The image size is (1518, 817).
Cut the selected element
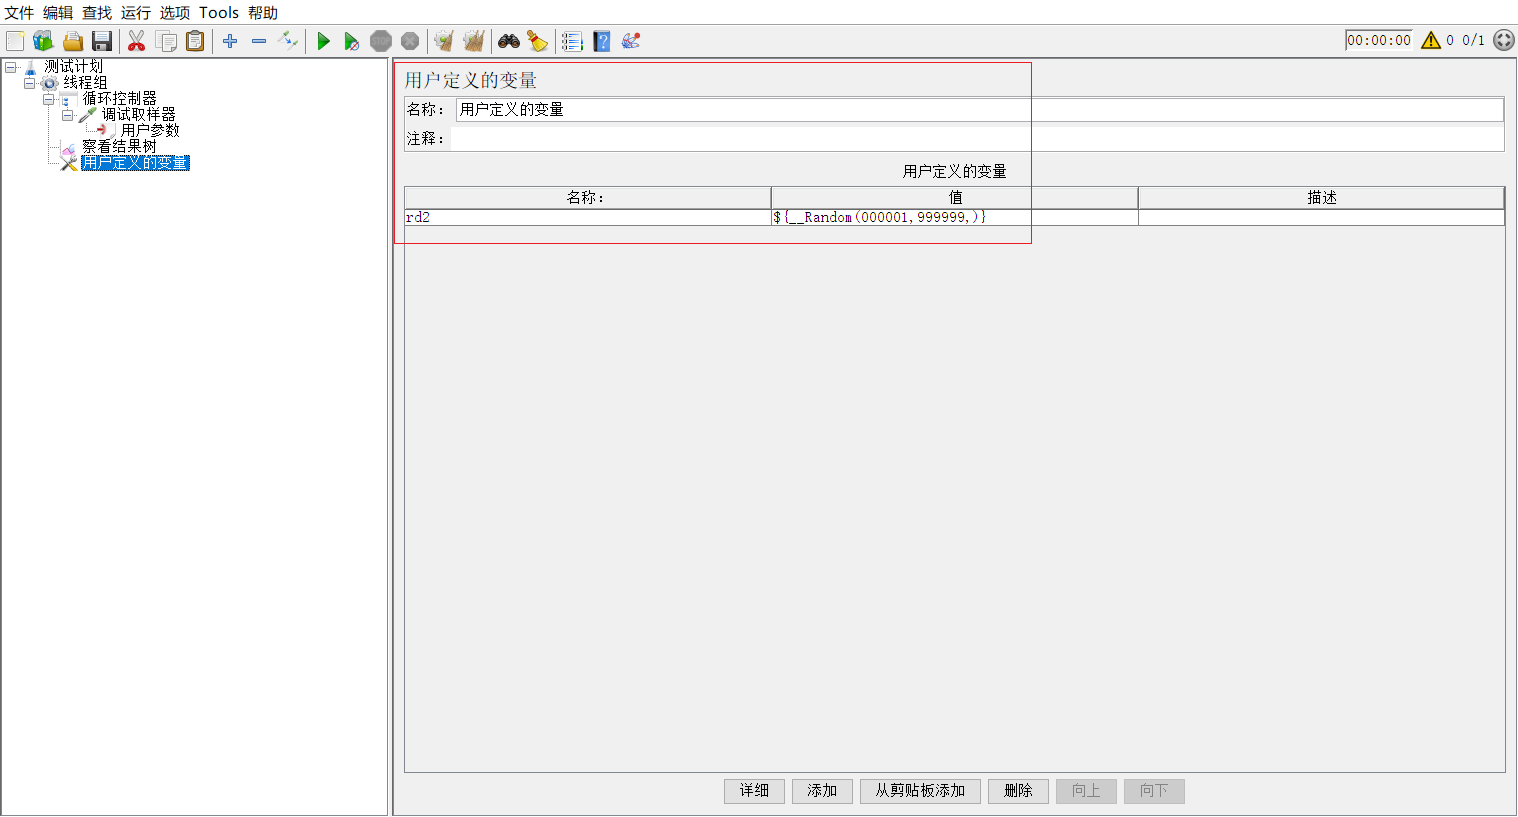click(136, 41)
